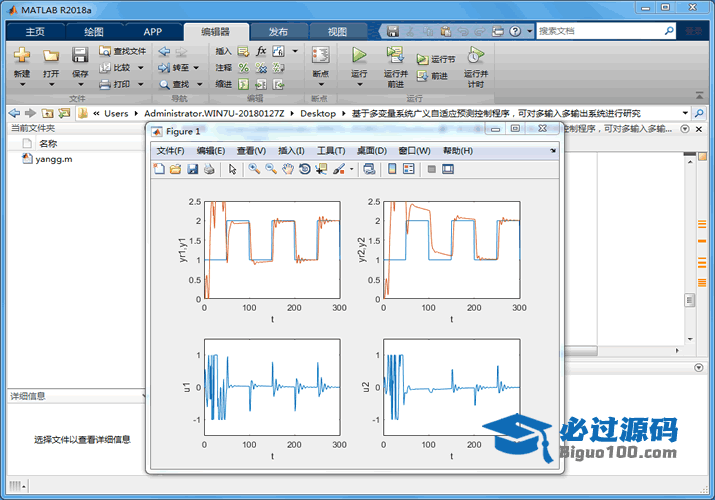The height and width of the screenshot is (500, 715).
Task: Open the 新建 dropdown arrow
Action: pos(22,84)
